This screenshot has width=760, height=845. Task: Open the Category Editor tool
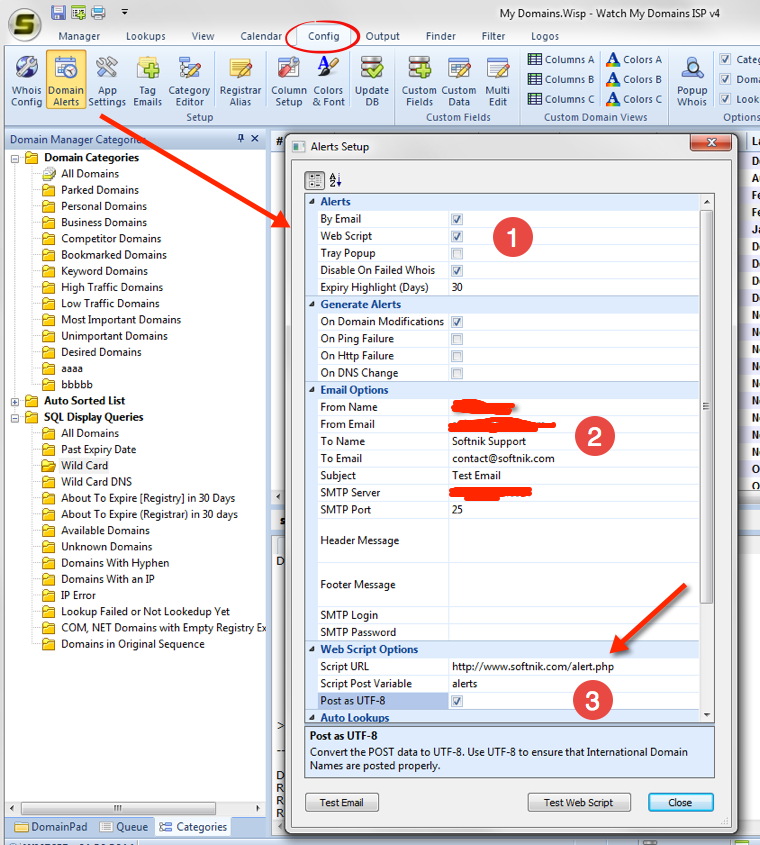189,80
